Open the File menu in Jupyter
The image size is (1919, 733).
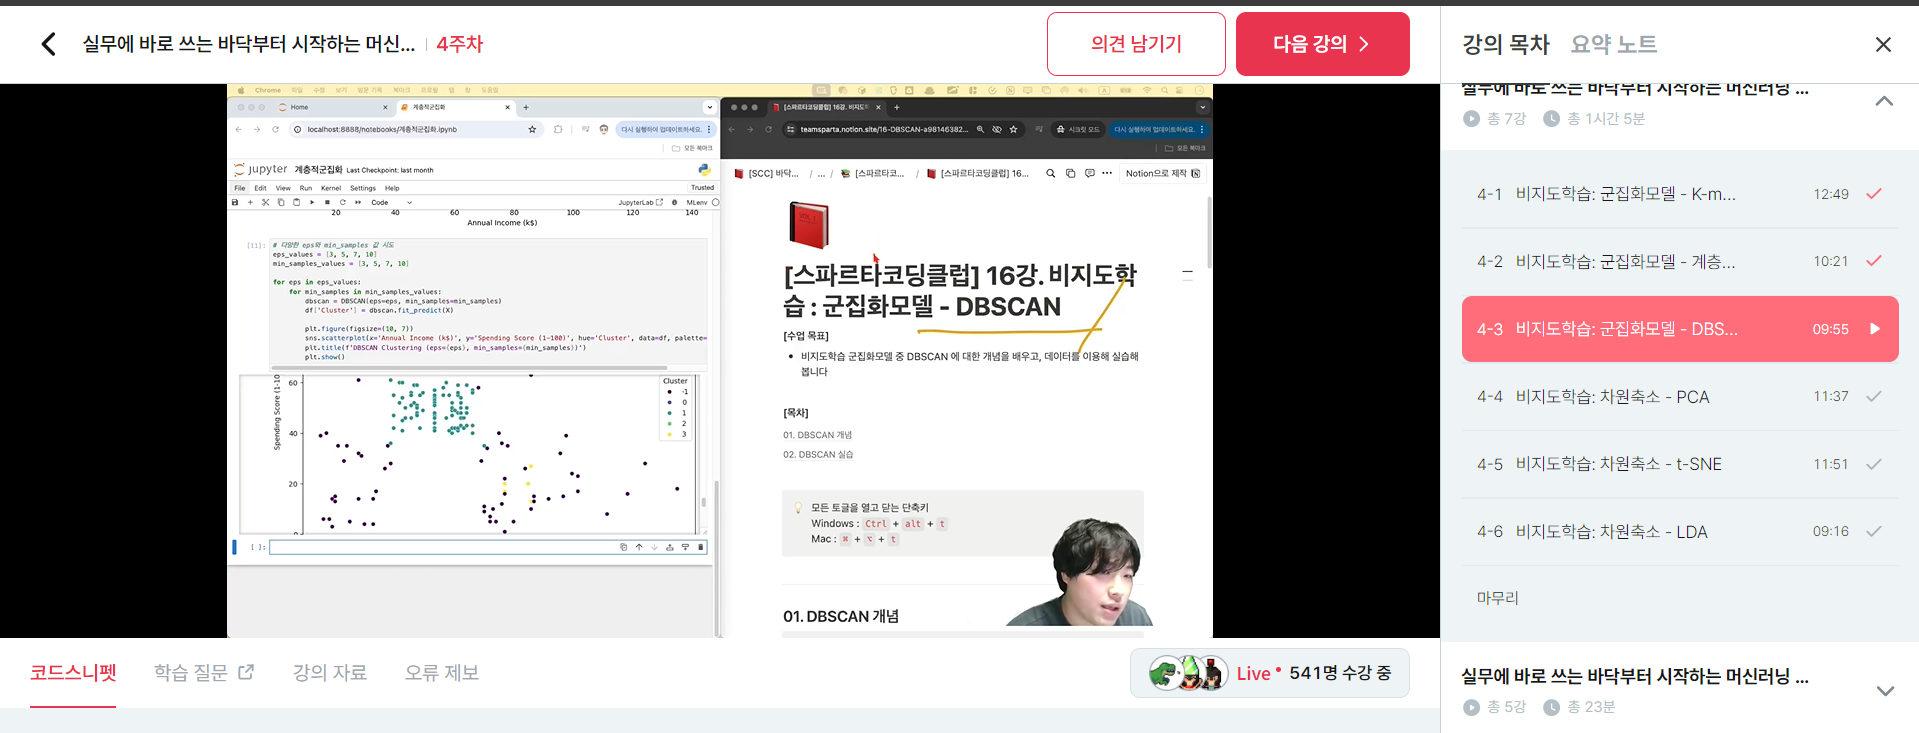click(240, 188)
